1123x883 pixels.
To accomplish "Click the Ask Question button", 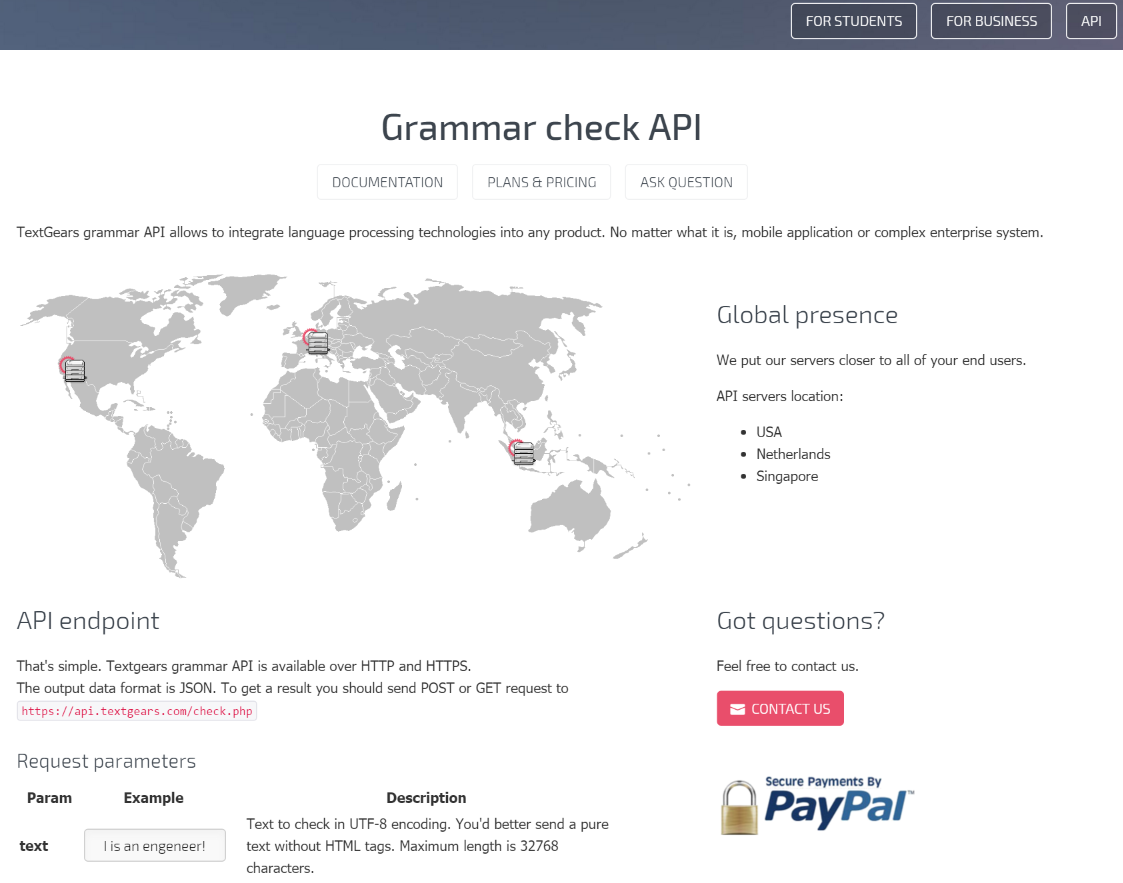I will pyautogui.click(x=686, y=182).
